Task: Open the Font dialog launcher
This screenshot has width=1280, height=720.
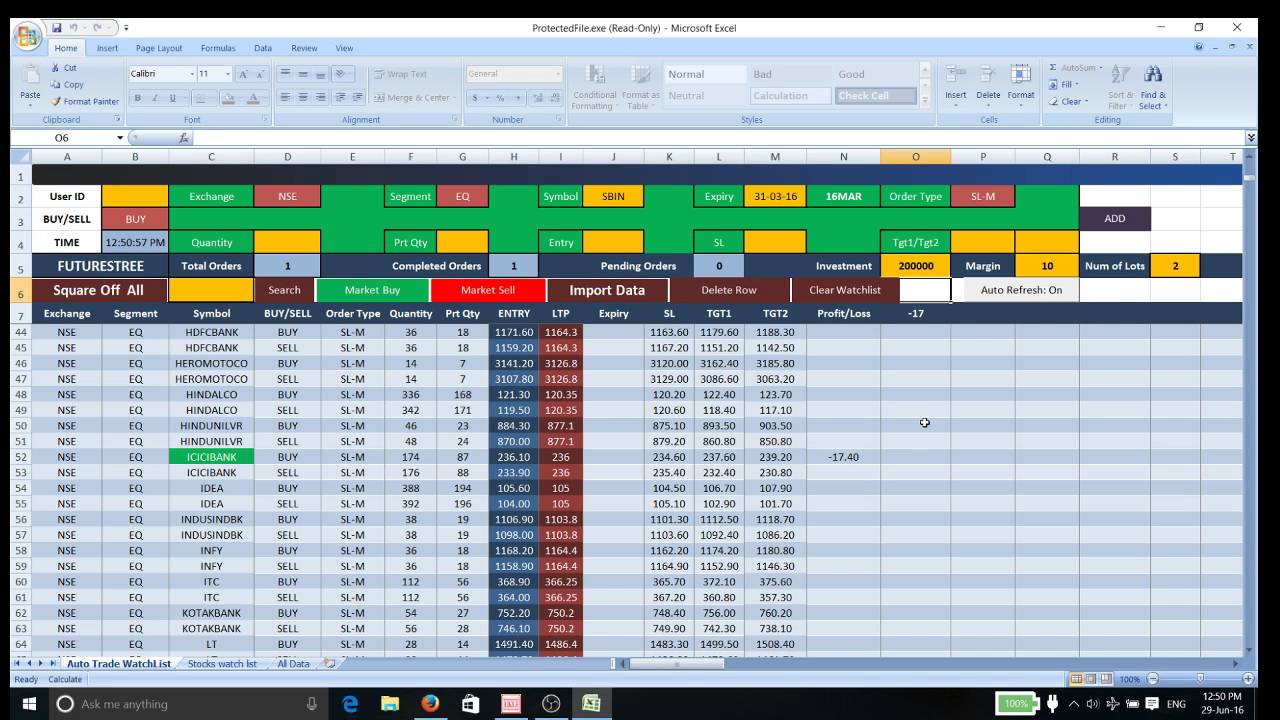Action: coord(265,119)
